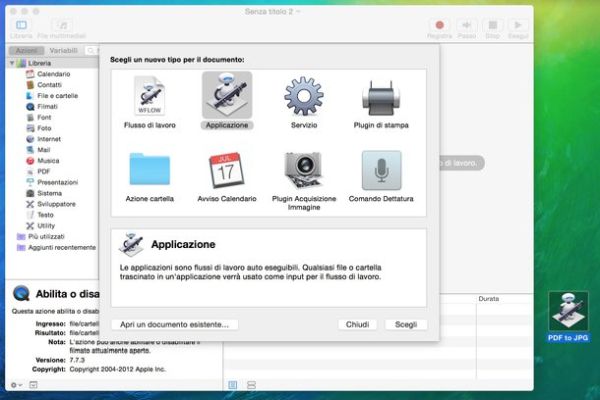600x400 pixels.
Task: Select Plugin Acquisizione Immagine icon
Action: (x=303, y=170)
